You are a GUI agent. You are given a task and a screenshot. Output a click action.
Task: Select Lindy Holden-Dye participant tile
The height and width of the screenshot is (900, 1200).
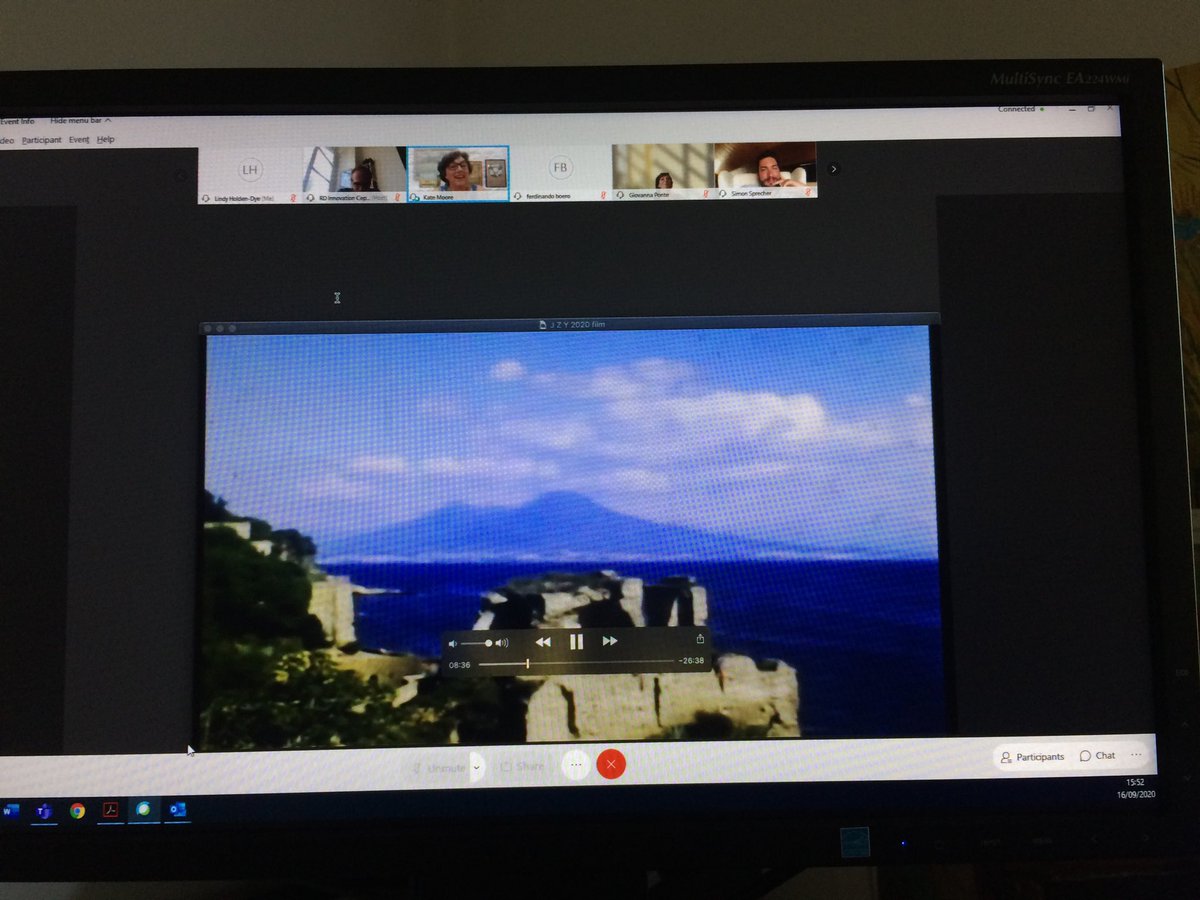[250, 173]
